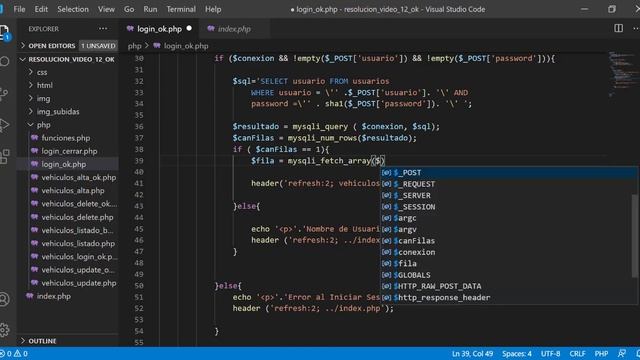This screenshot has width=640, height=360.
Task: Open the Run menu
Action: tap(150, 9)
